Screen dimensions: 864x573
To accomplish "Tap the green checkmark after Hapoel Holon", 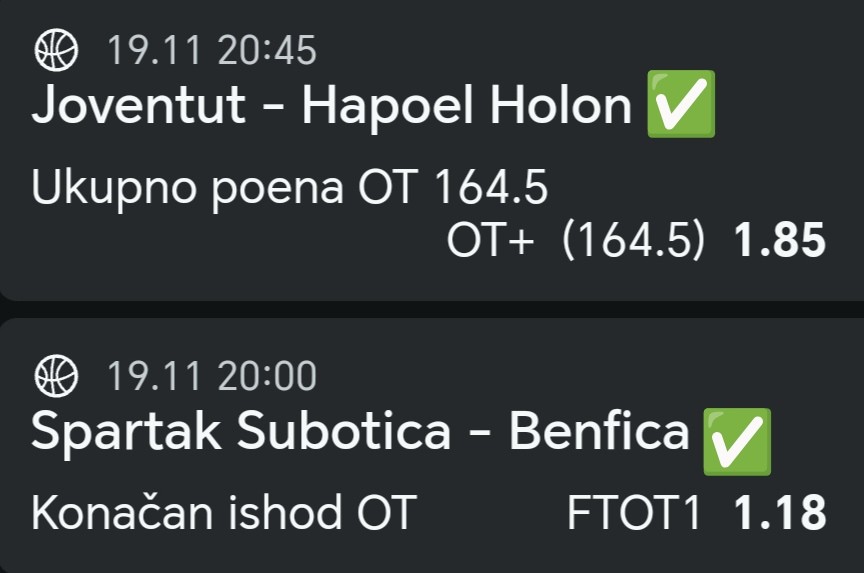I will point(680,105).
